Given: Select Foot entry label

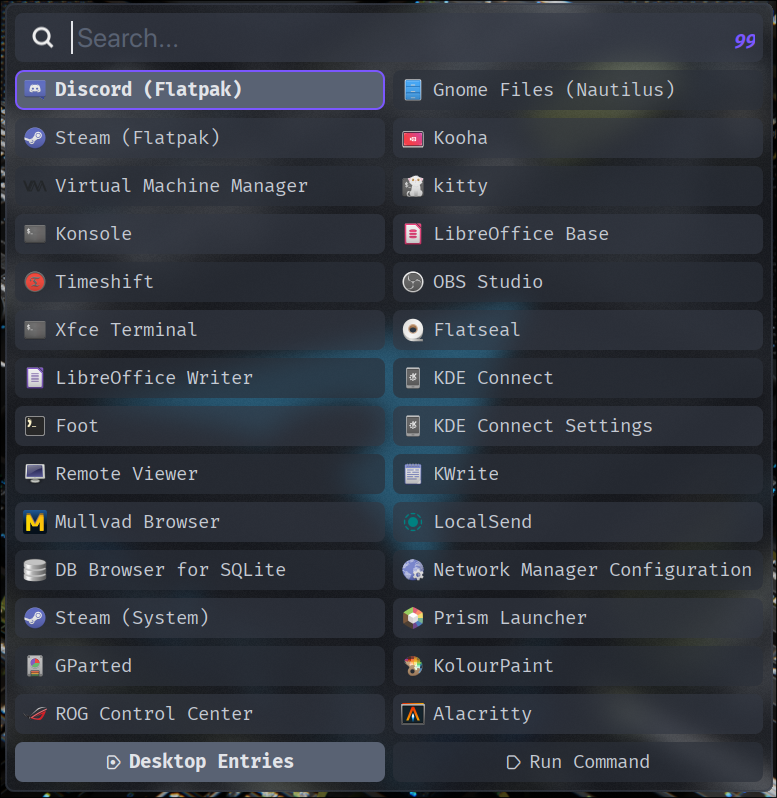Looking at the screenshot, I should pos(77,426).
